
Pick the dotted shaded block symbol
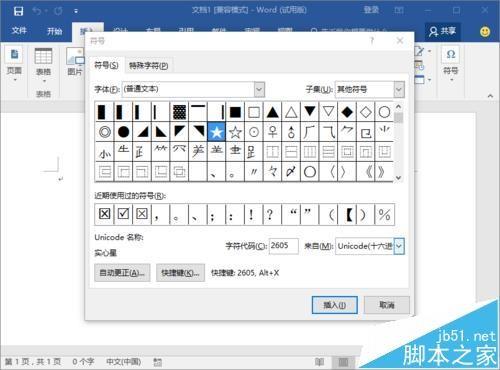coord(179,112)
